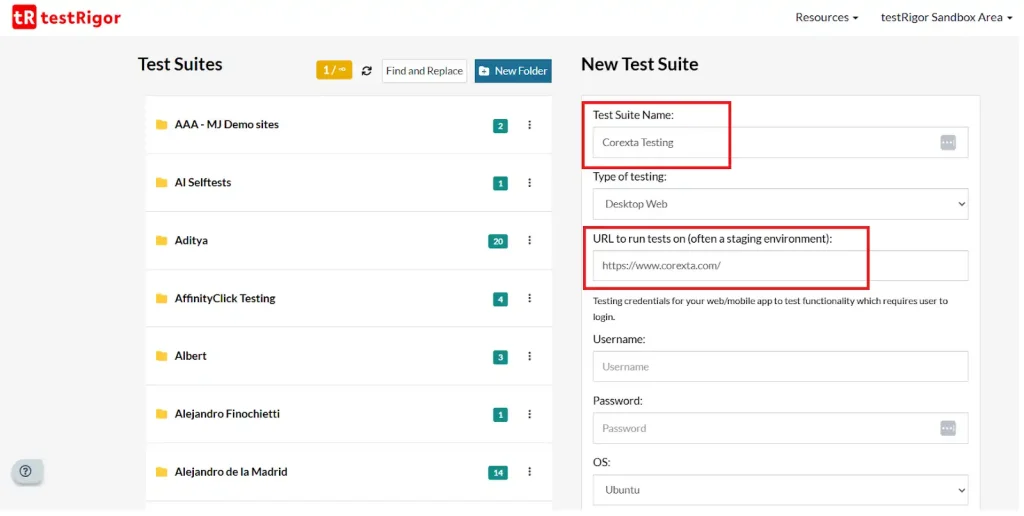Open Find and Replace

point(424,71)
